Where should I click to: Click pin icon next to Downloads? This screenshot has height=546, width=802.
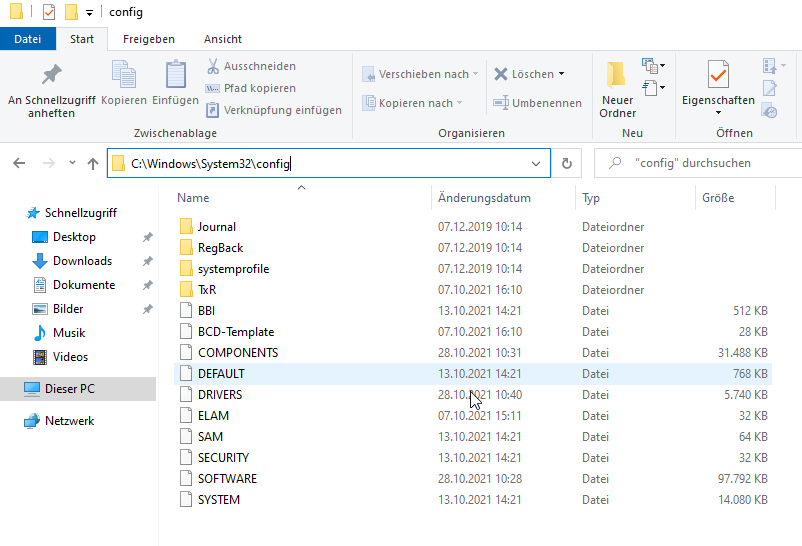point(147,261)
